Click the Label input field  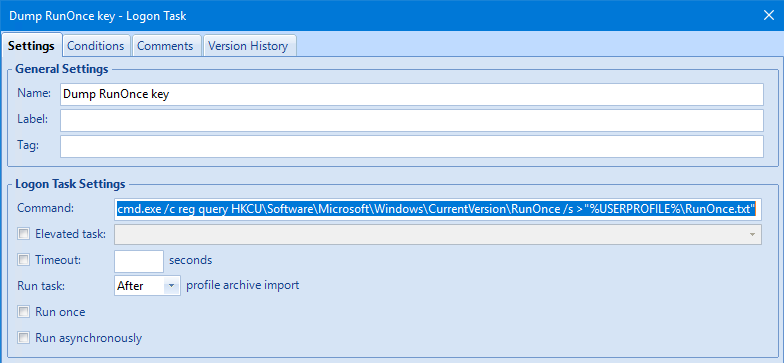(412, 120)
